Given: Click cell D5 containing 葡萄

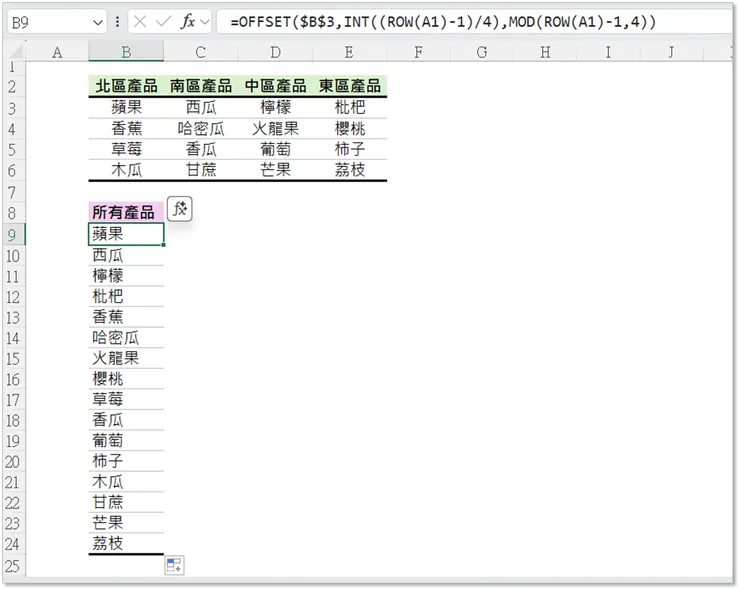Looking at the screenshot, I should 275,149.
